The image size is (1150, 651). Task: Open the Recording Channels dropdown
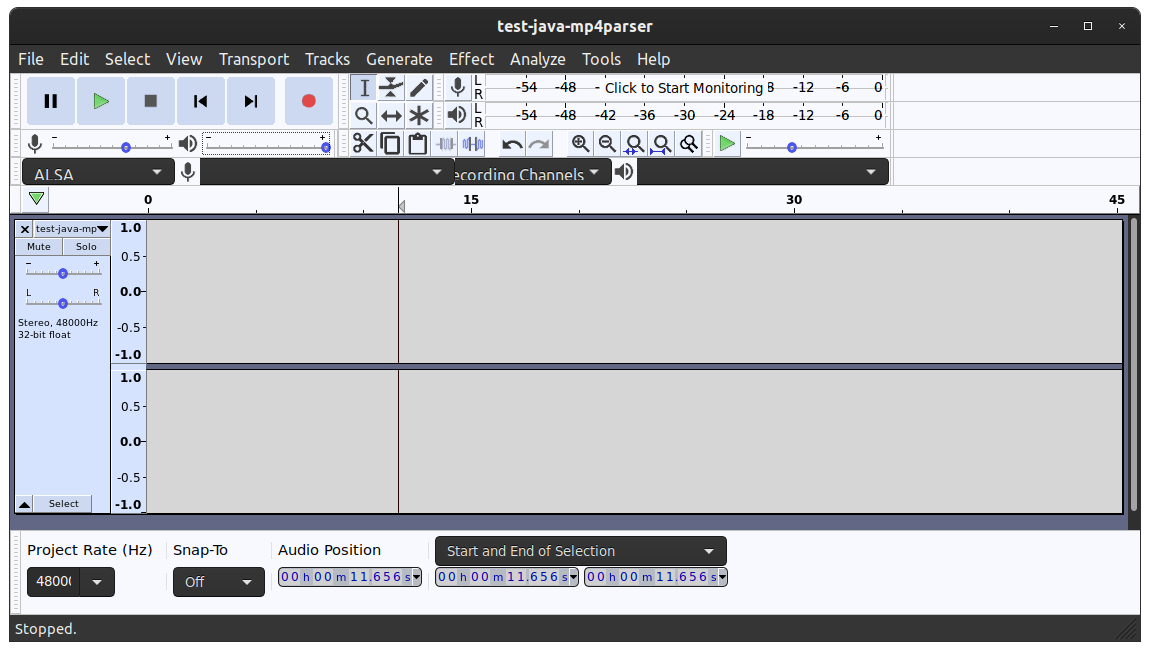[533, 173]
